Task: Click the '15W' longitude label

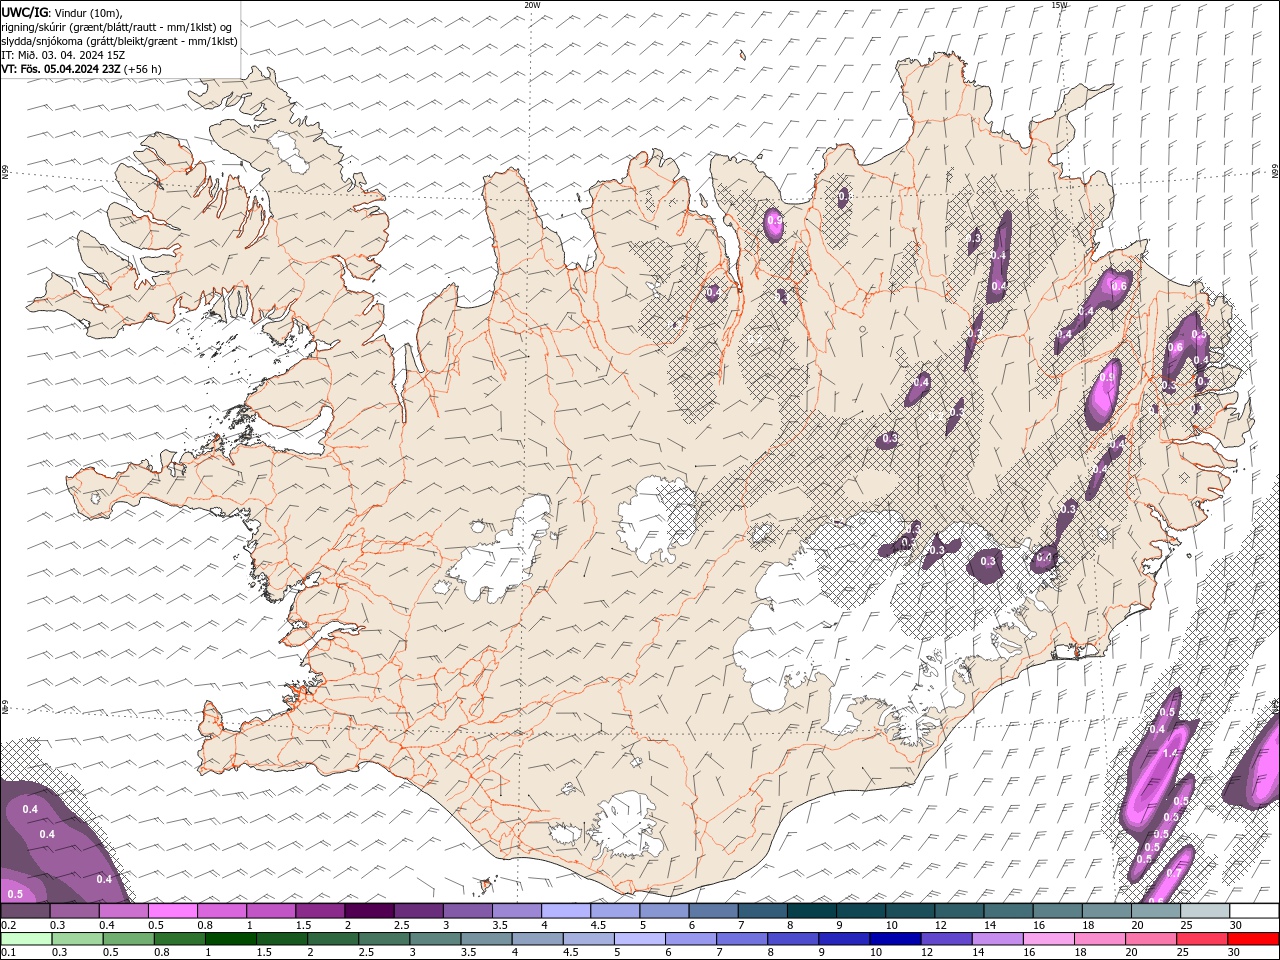Action: point(1059,5)
